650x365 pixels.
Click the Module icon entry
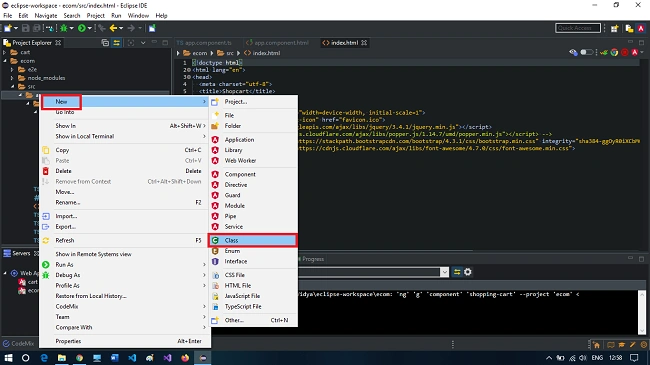pos(215,206)
